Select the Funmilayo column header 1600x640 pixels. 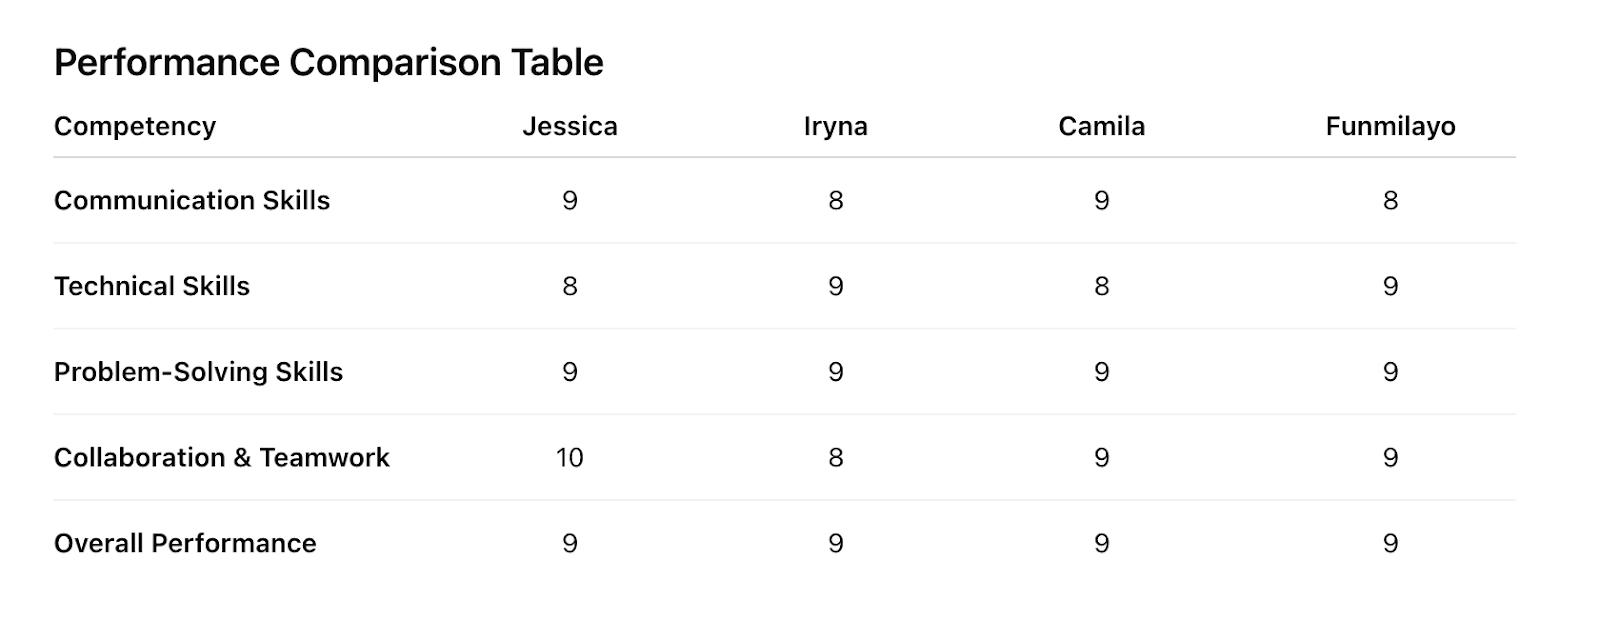(1390, 127)
